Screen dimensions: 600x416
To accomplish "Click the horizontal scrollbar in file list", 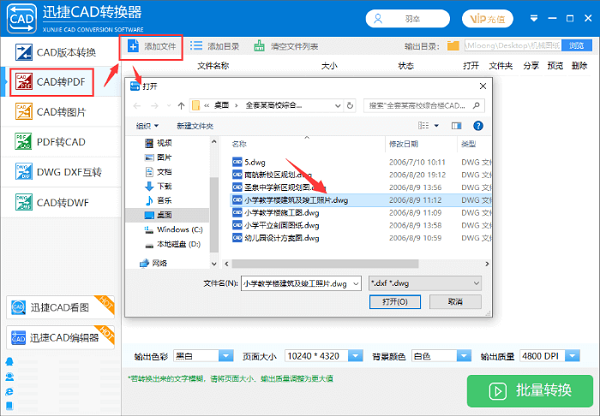I will coord(325,264).
